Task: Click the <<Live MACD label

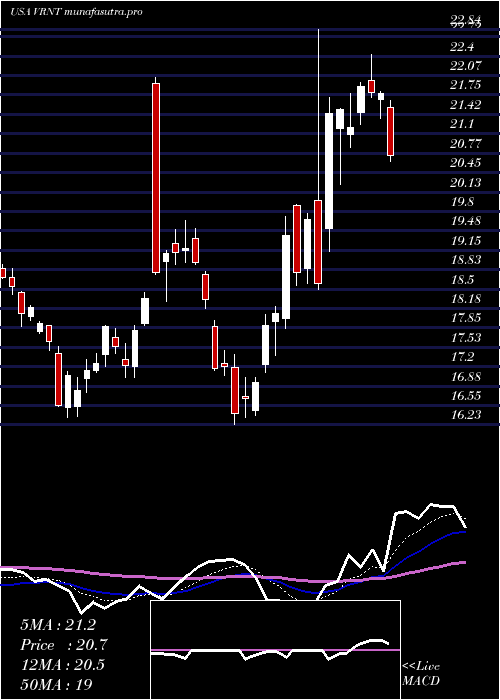Action: tap(421, 673)
